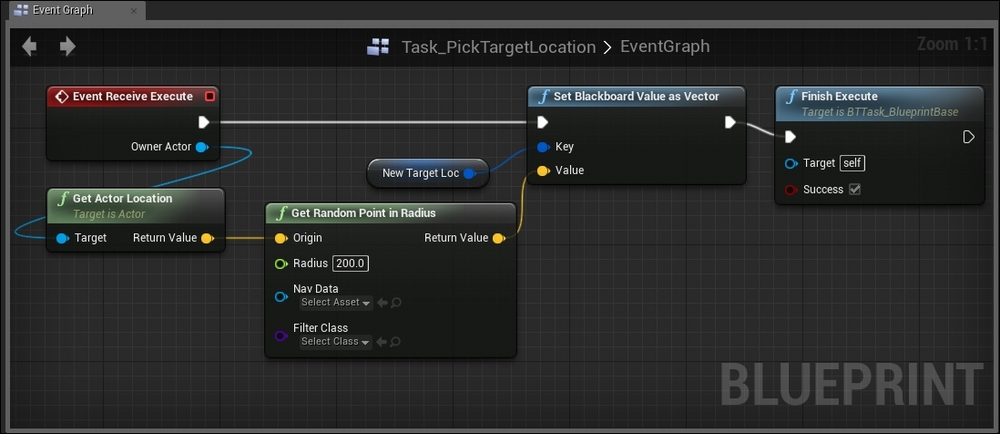Open Task_PickTargetLocation breadcrumb link
Viewport: 1000px width, 434px height.
click(499, 47)
